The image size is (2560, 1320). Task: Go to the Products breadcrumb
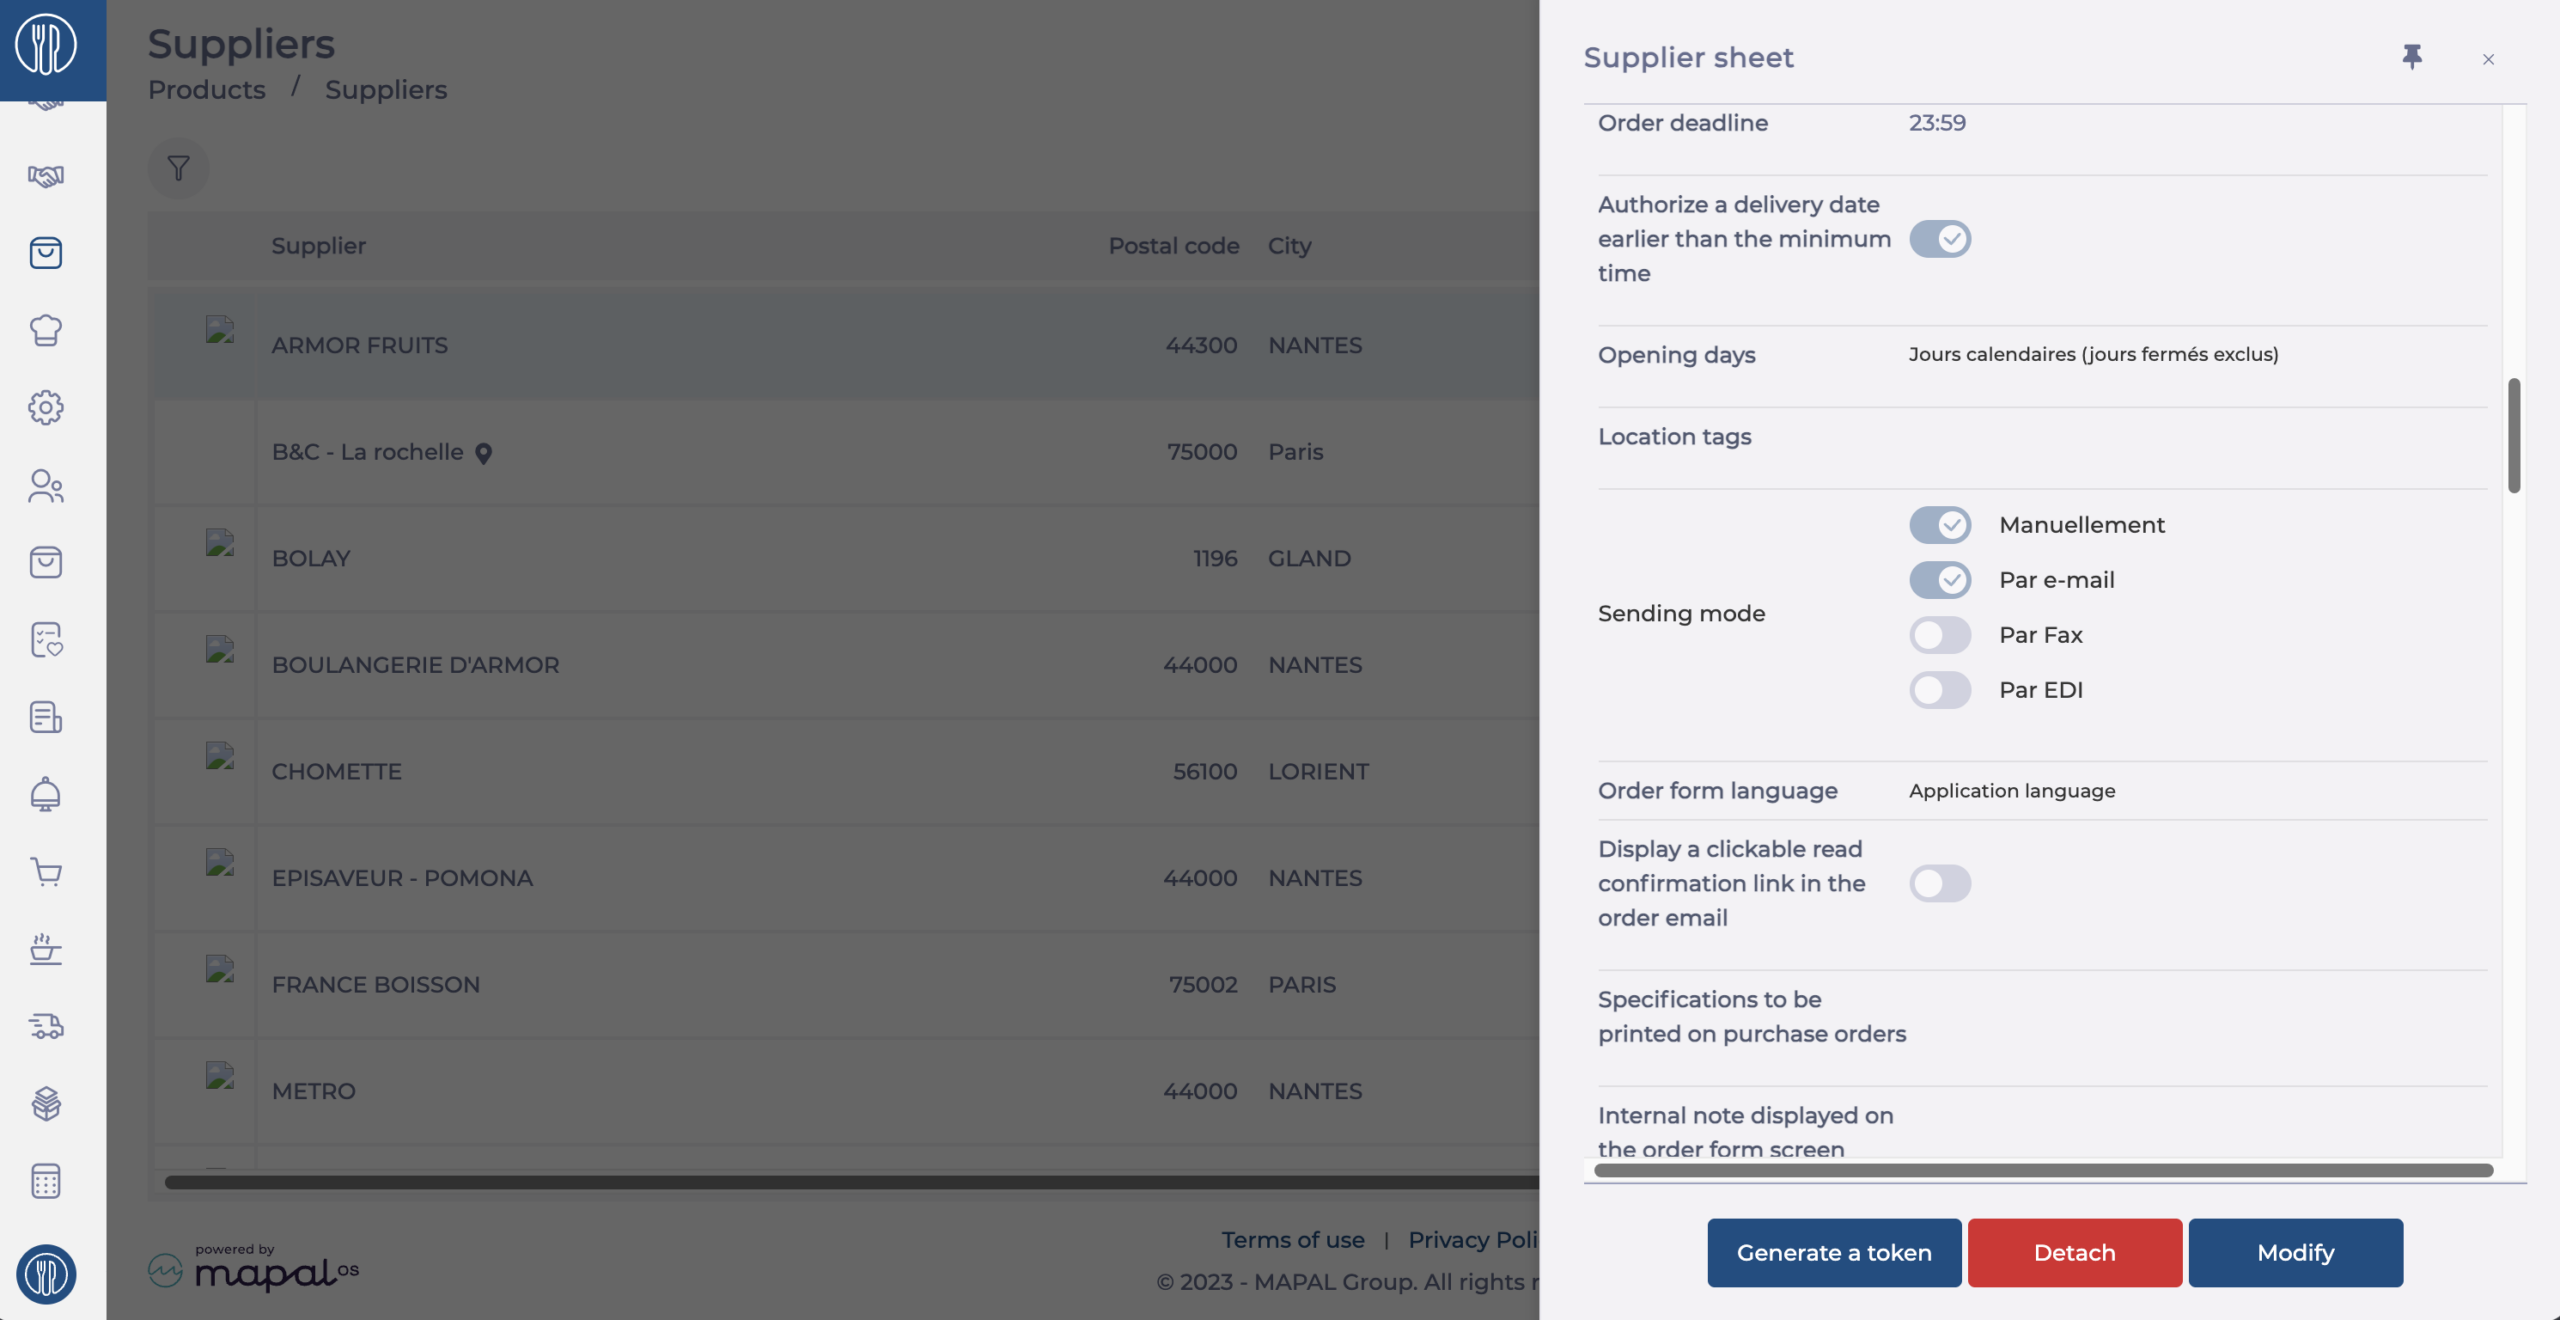point(207,90)
